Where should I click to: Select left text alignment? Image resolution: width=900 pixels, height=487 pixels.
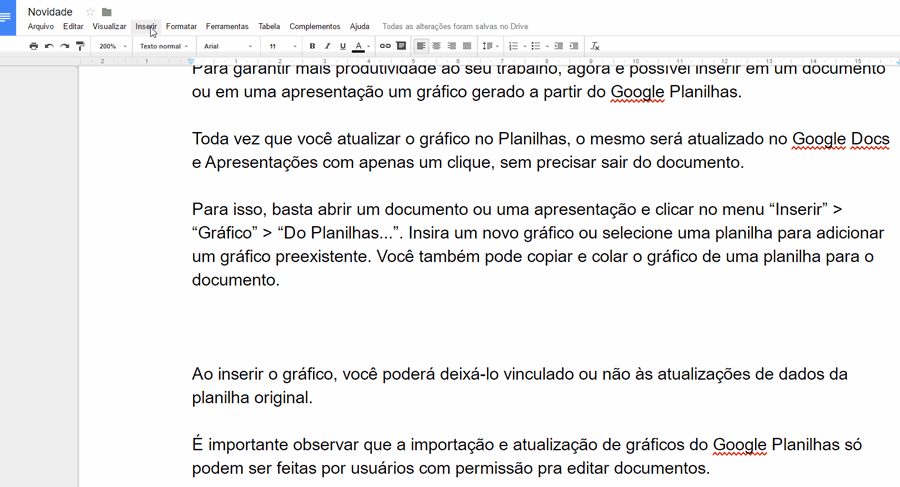[x=421, y=46]
